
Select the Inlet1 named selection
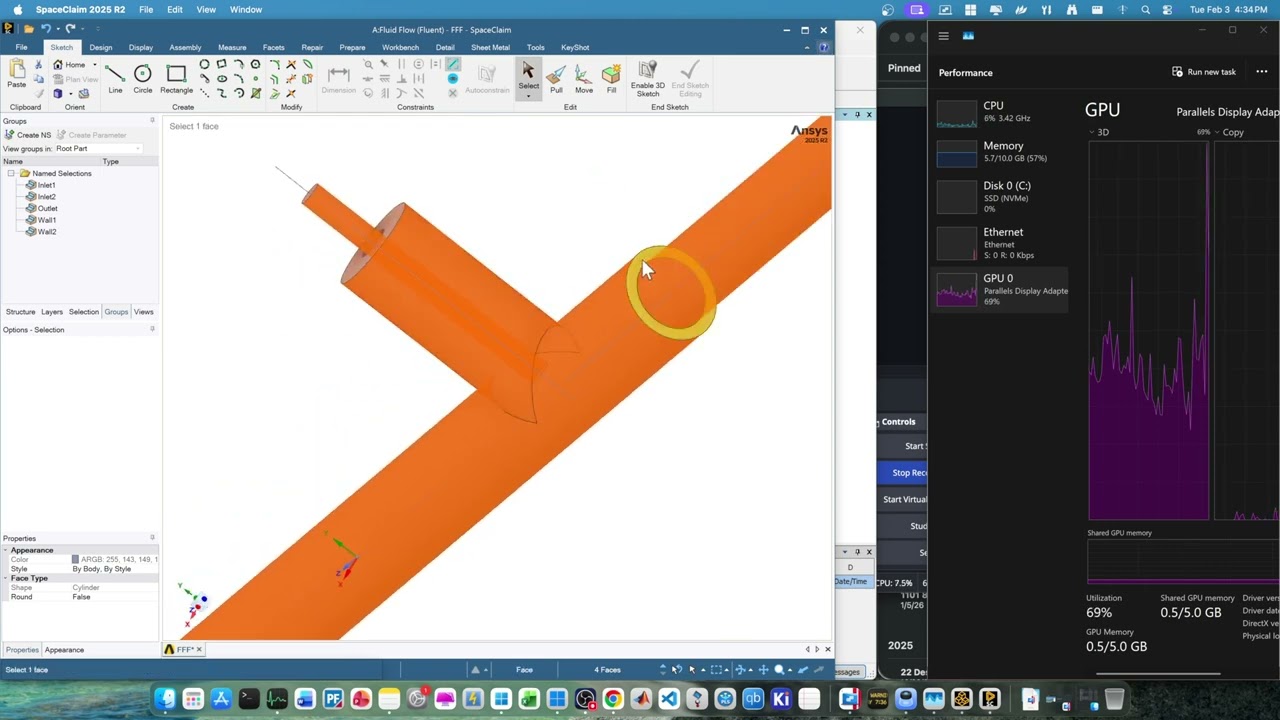pyautogui.click(x=46, y=185)
